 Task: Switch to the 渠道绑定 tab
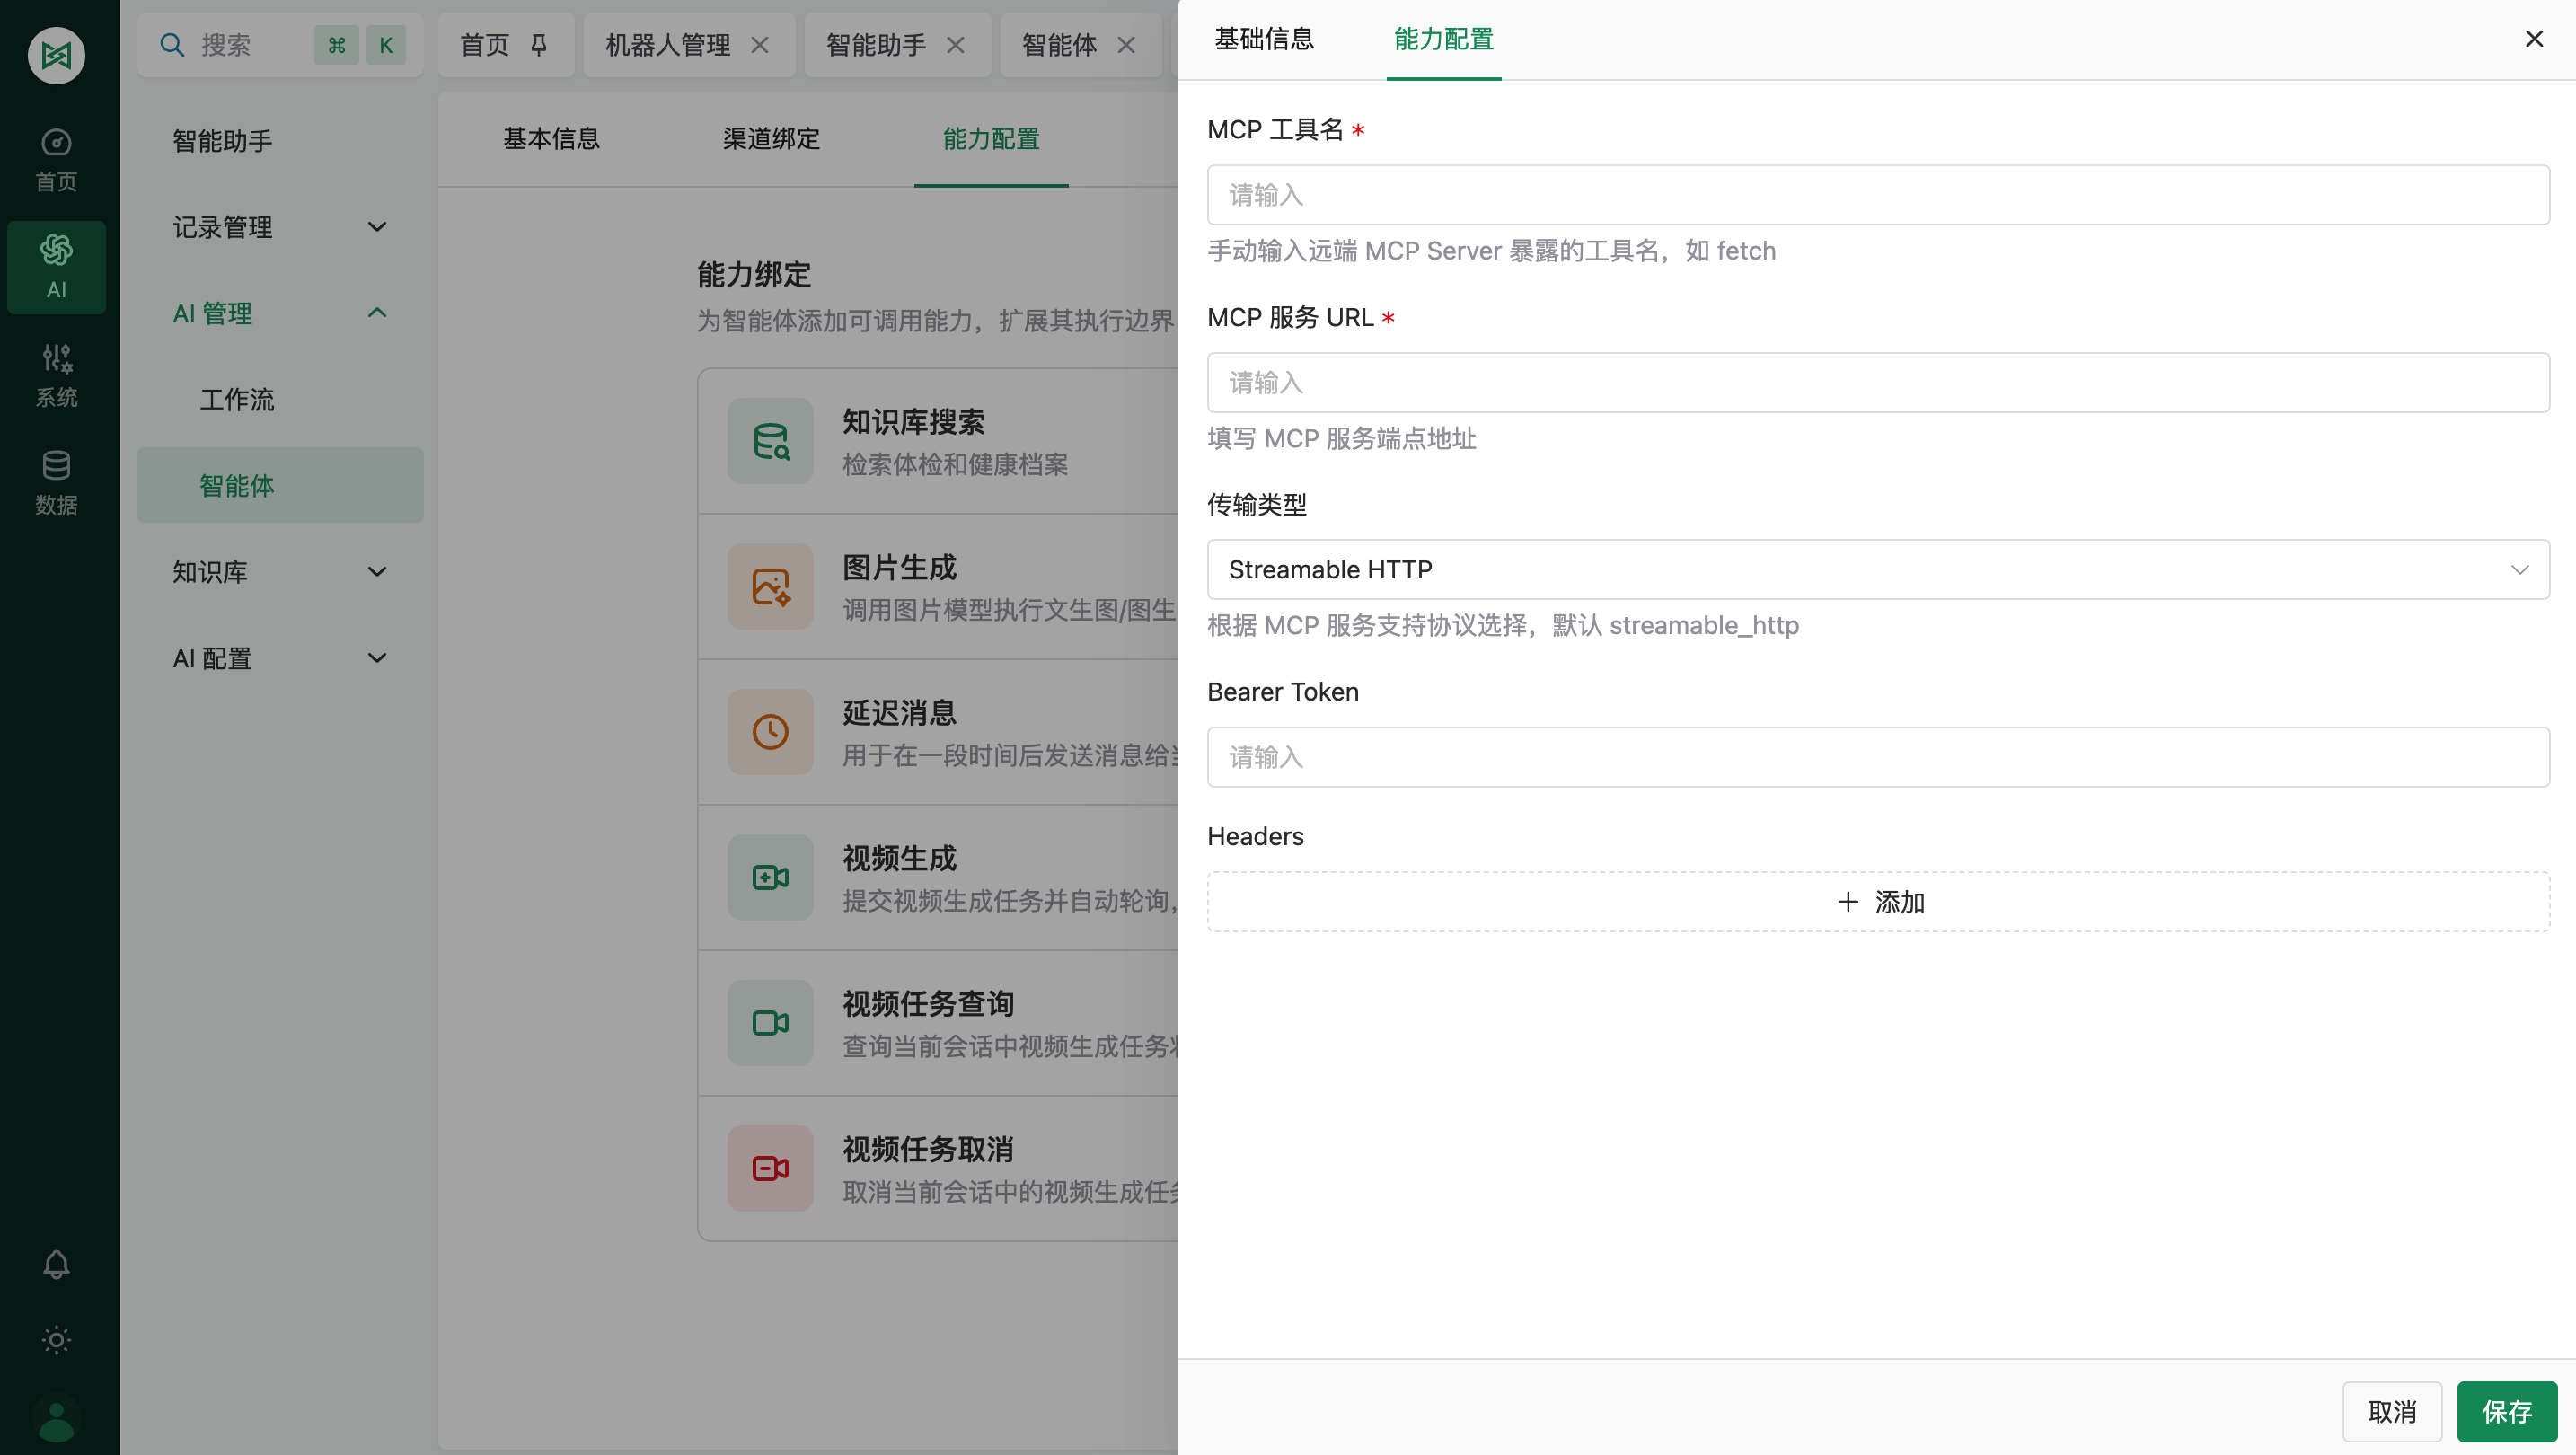(770, 139)
